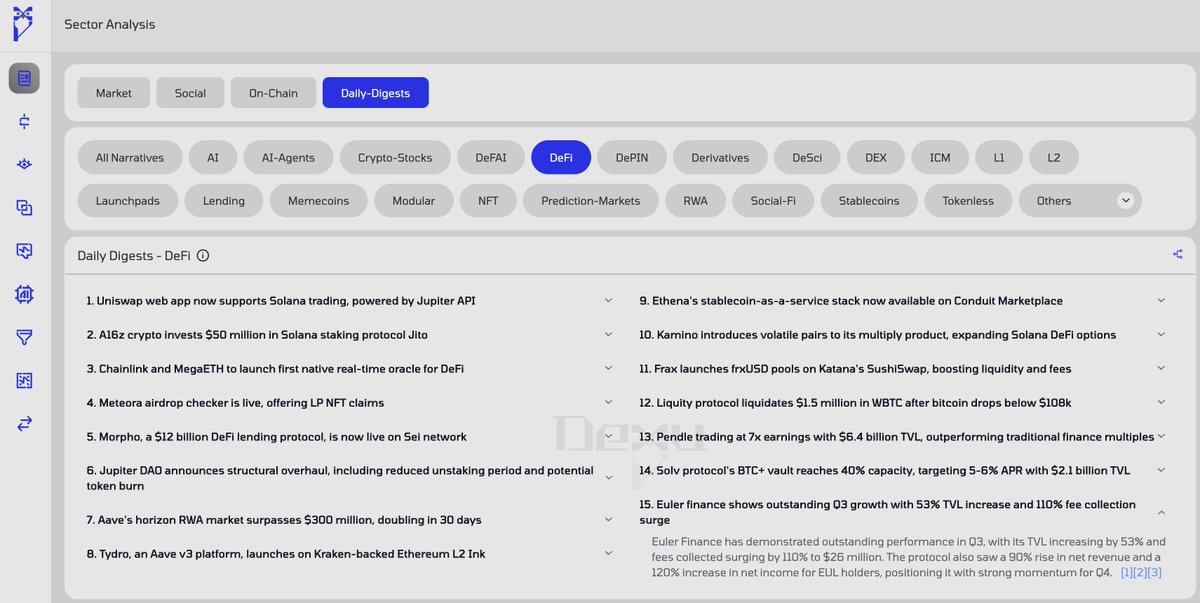Select the AI narrative filter
The image size is (1200, 603).
tap(213, 158)
